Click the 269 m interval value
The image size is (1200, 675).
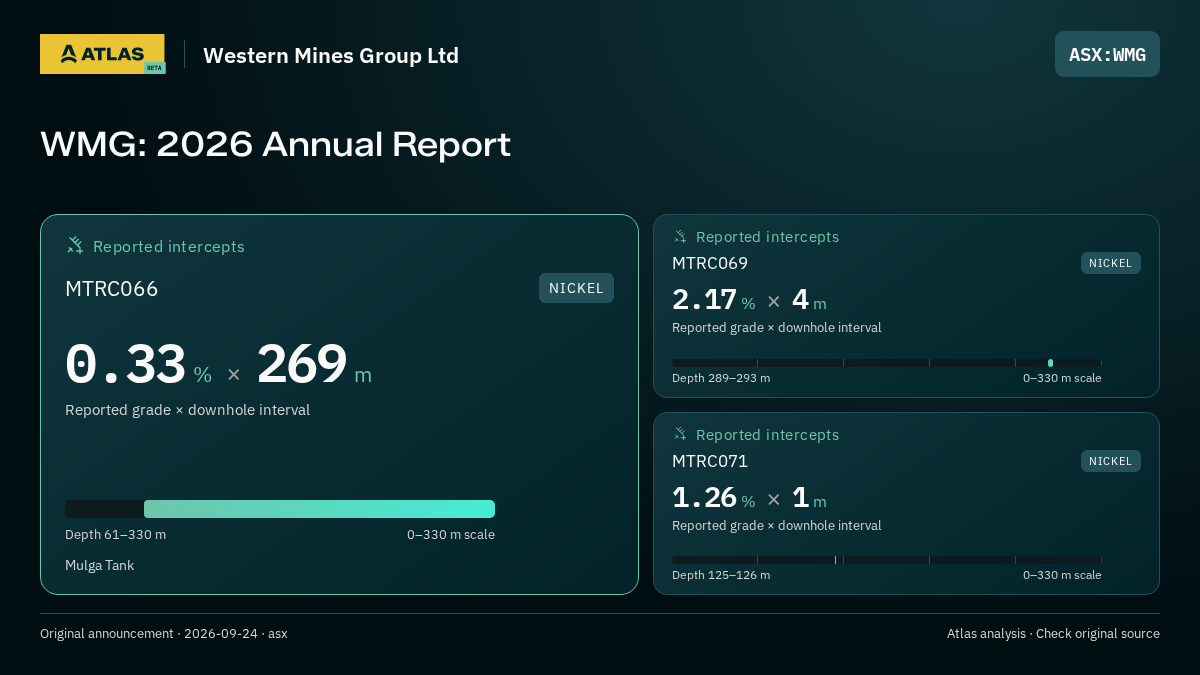tap(314, 364)
